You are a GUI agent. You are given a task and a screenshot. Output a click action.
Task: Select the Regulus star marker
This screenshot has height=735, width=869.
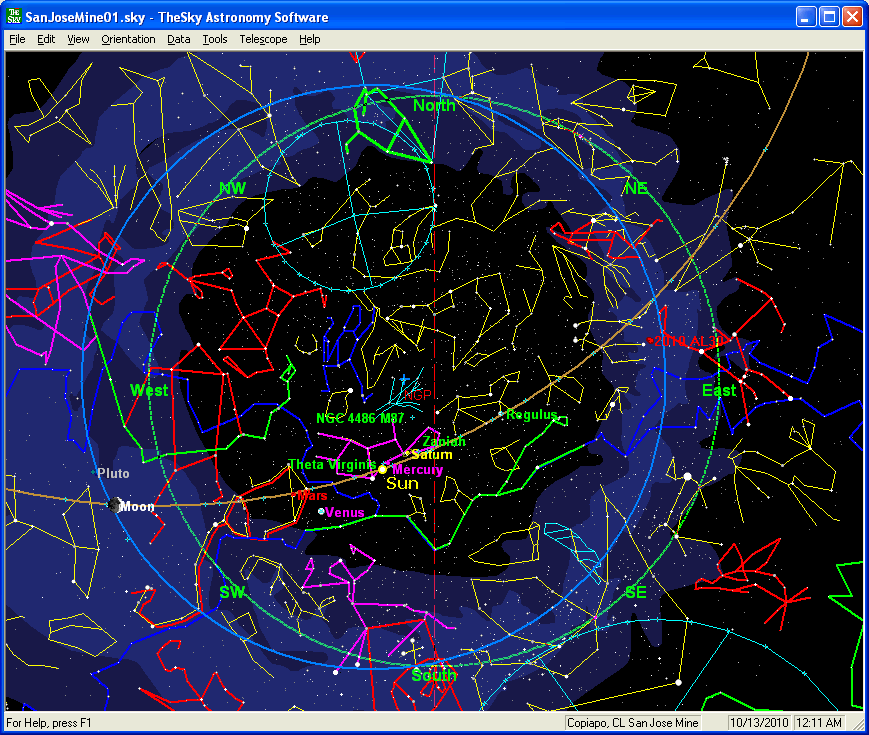(x=501, y=414)
